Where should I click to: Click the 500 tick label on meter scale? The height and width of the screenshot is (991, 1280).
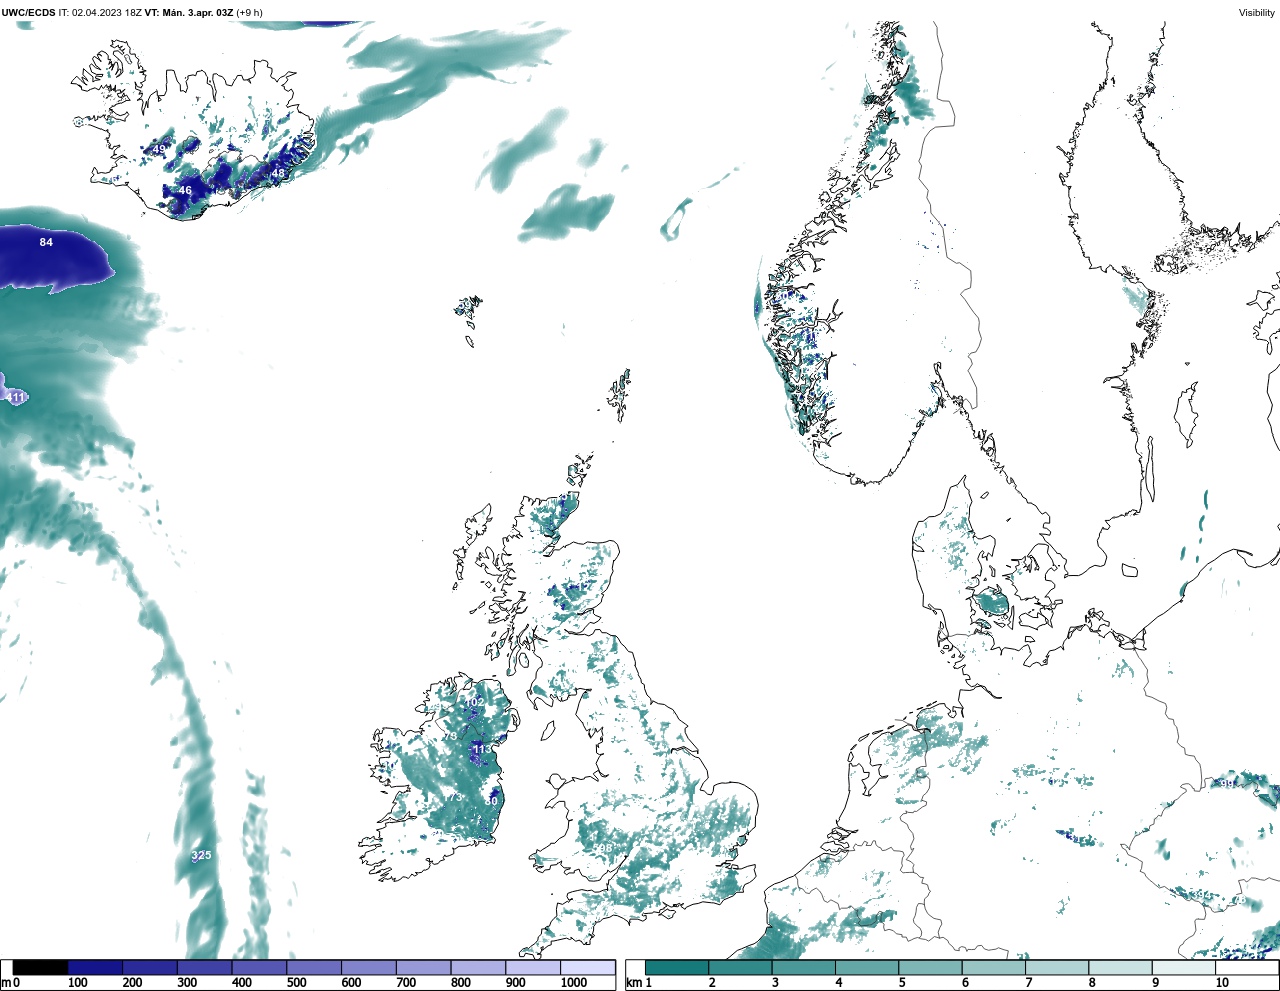pyautogui.click(x=296, y=983)
